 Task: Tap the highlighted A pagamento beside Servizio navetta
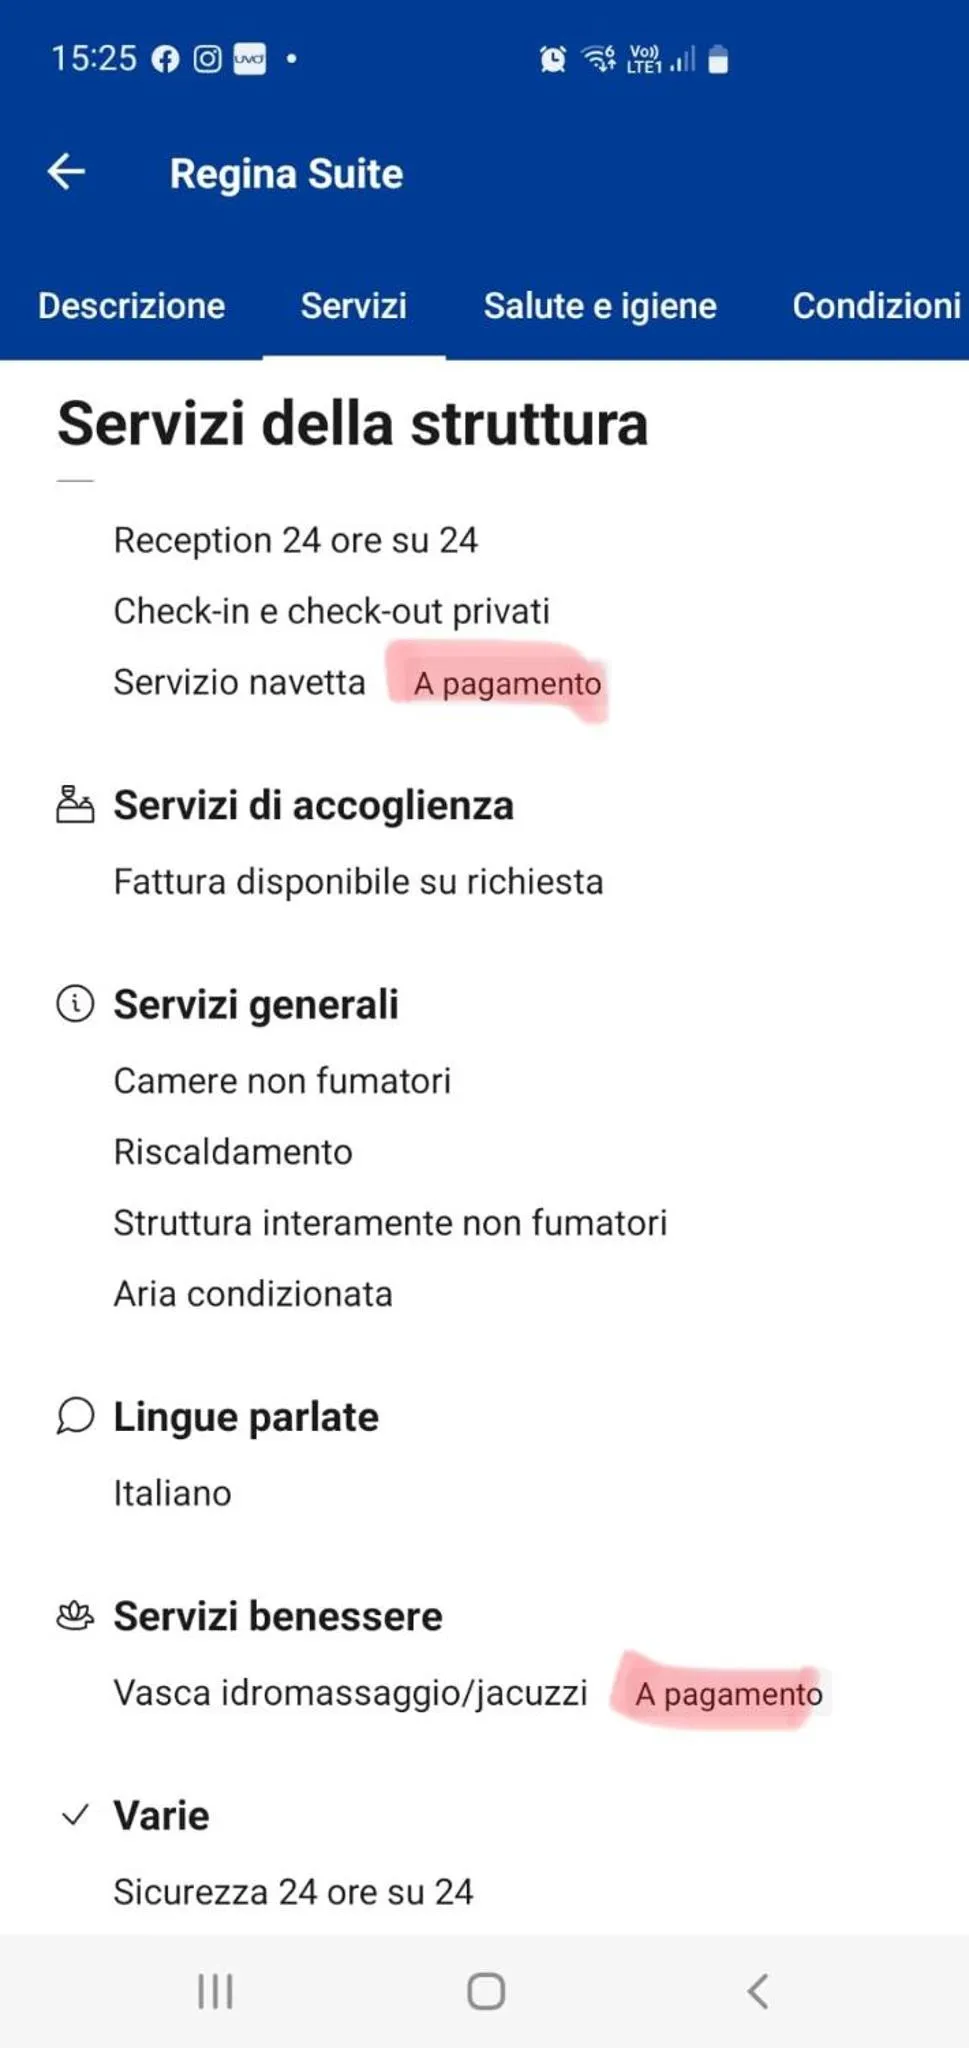[507, 682]
